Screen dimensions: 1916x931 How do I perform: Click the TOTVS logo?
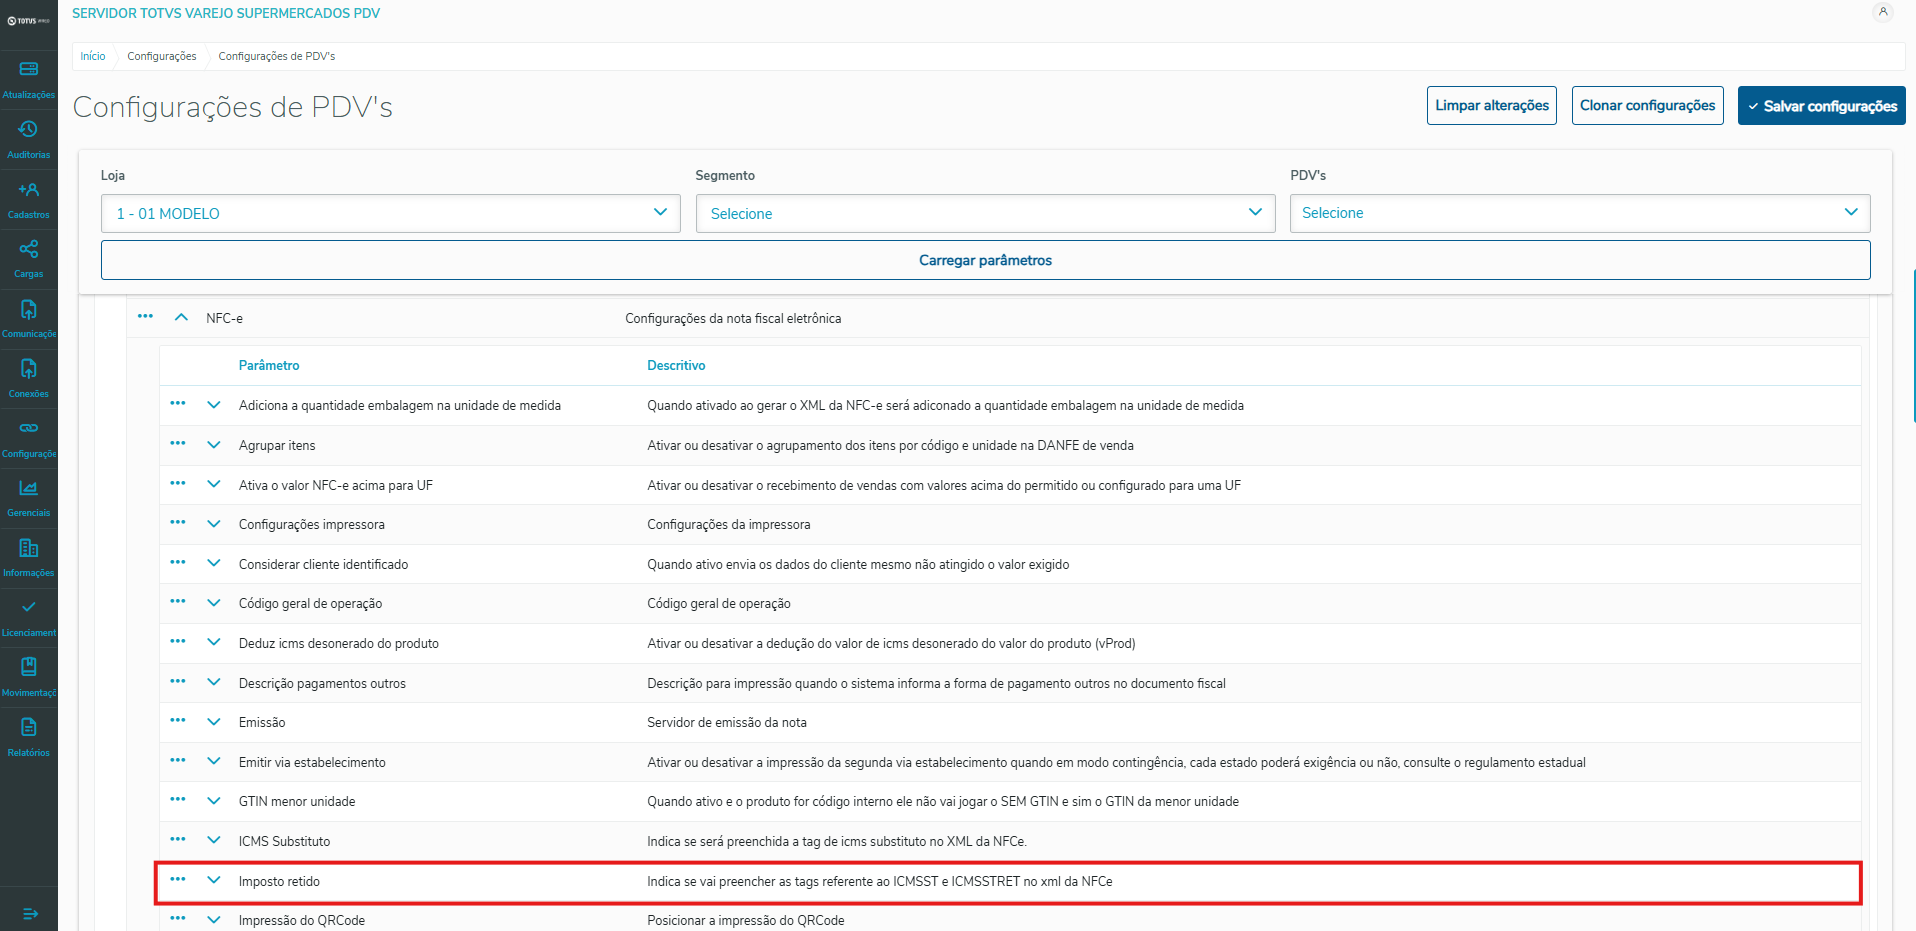coord(28,20)
